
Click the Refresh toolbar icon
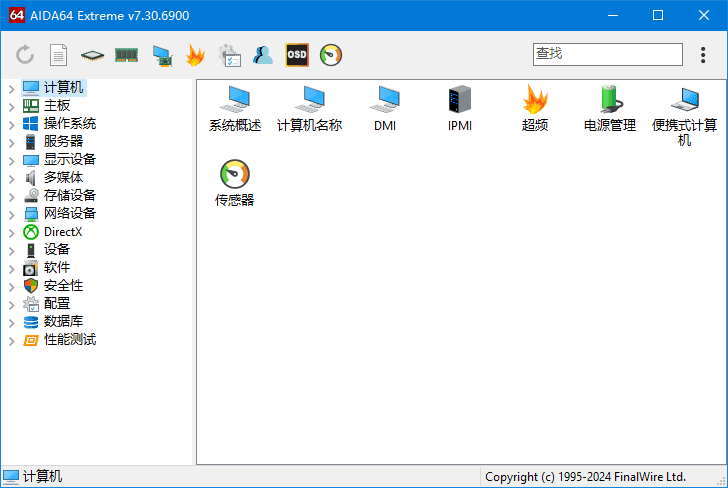[x=25, y=55]
